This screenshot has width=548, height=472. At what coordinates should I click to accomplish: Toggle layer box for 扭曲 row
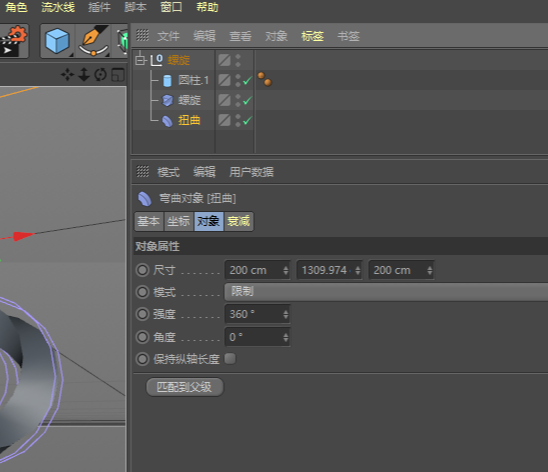[x=224, y=121]
